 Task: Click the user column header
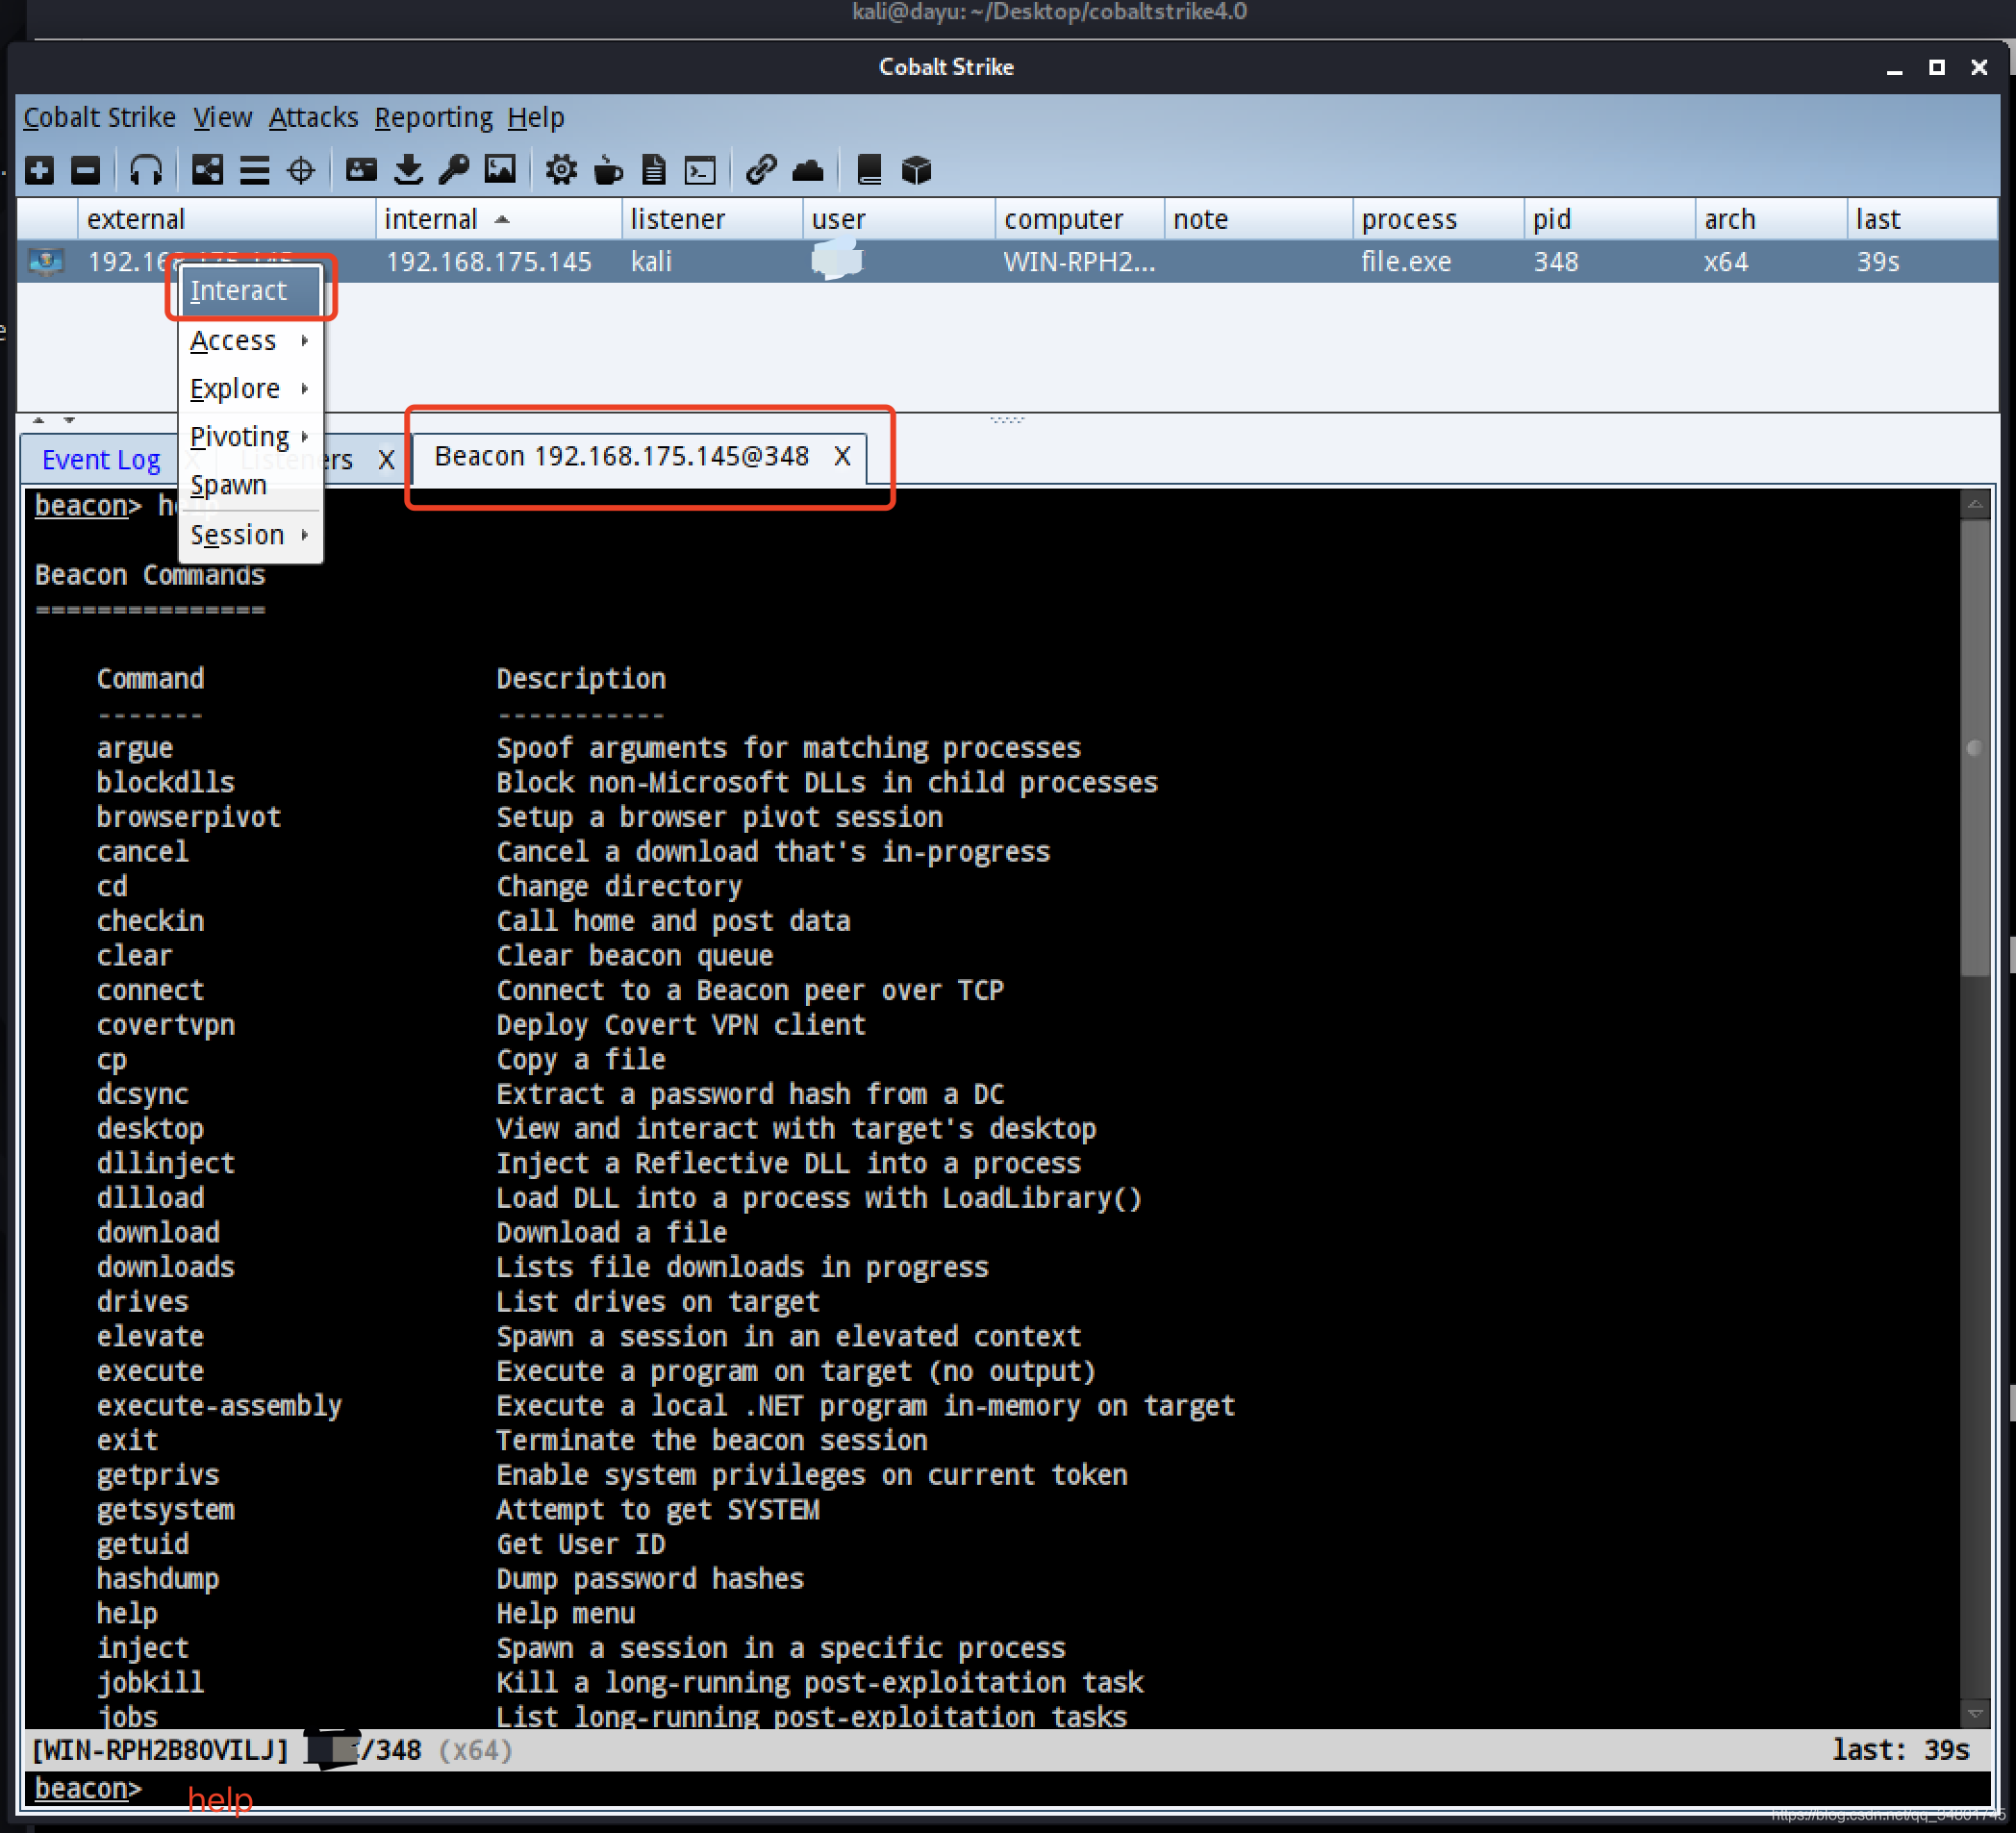coord(898,219)
